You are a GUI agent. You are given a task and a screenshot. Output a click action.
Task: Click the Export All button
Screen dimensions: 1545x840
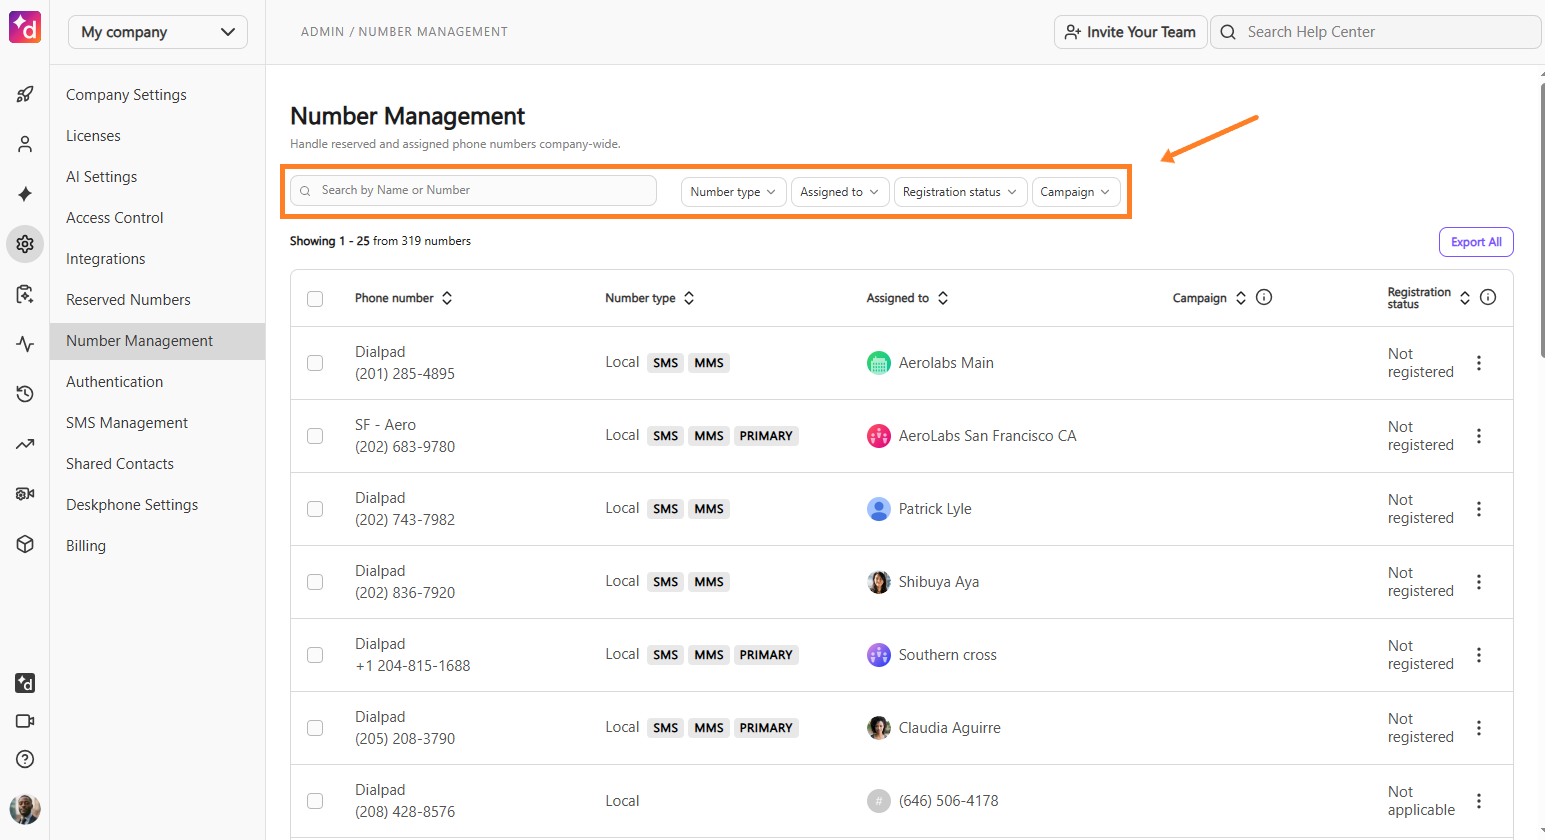click(x=1476, y=242)
